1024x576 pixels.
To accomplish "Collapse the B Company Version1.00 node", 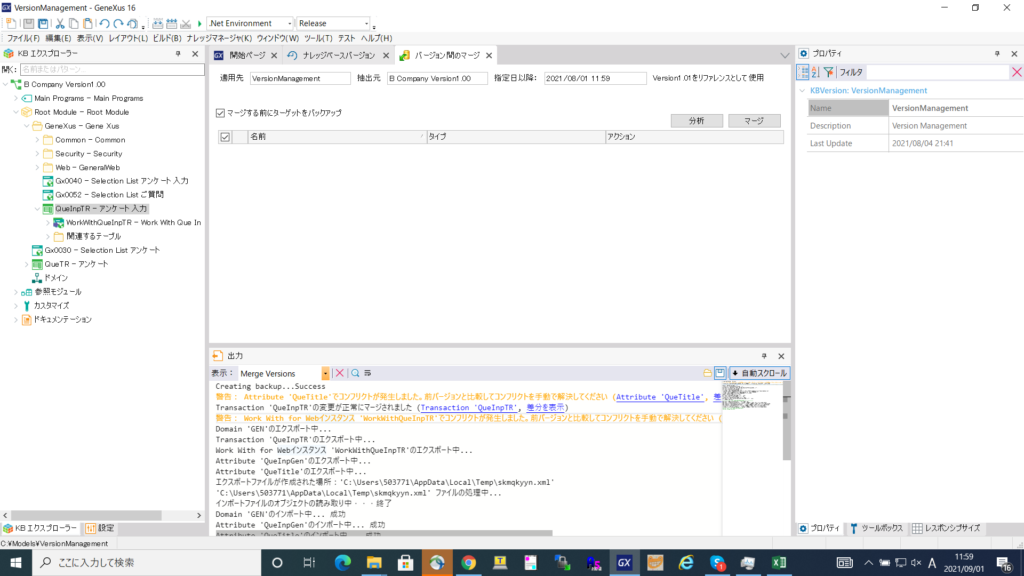I will click(6, 84).
